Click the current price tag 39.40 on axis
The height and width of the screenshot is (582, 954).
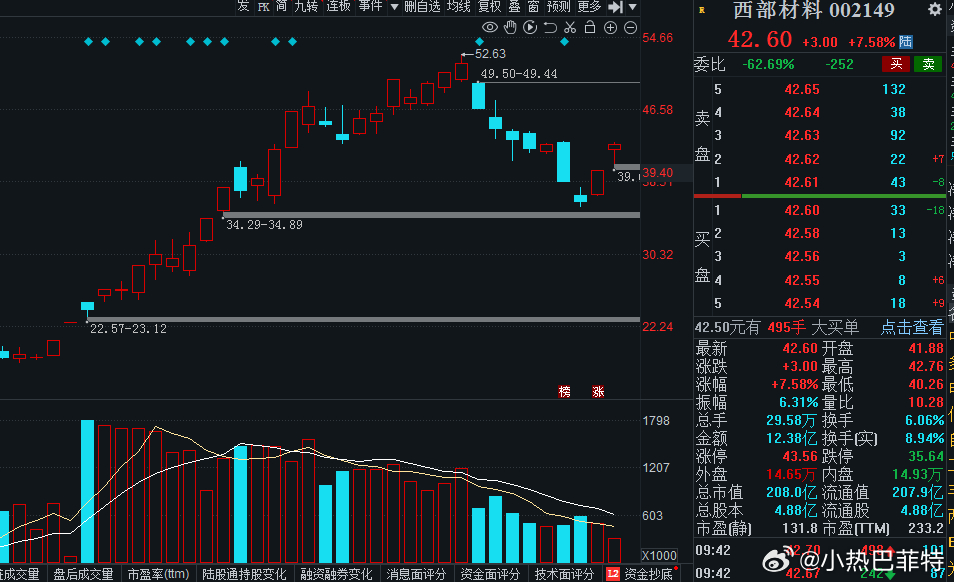(x=658, y=173)
